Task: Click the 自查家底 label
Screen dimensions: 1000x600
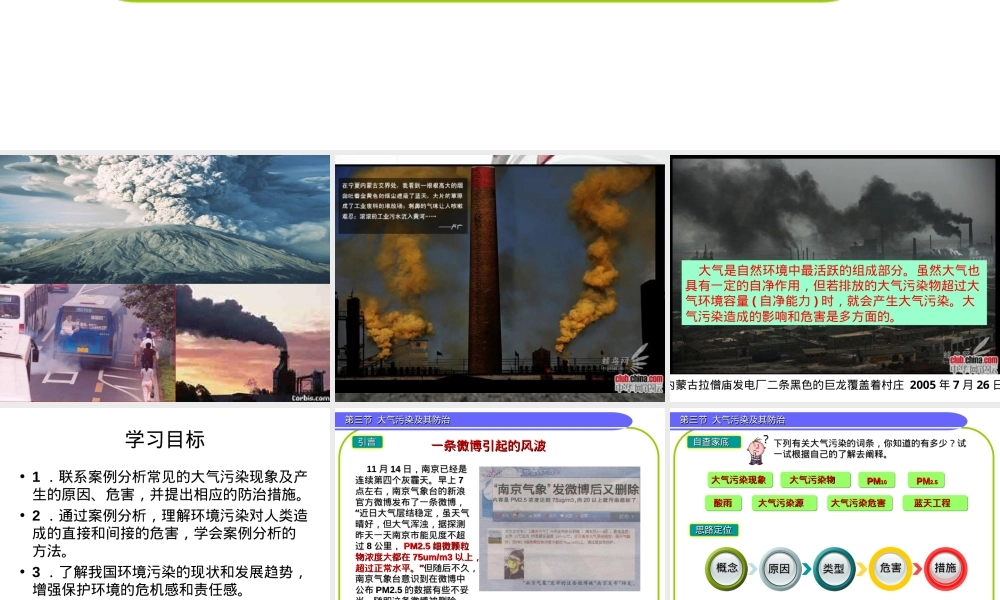Action: 712,442
